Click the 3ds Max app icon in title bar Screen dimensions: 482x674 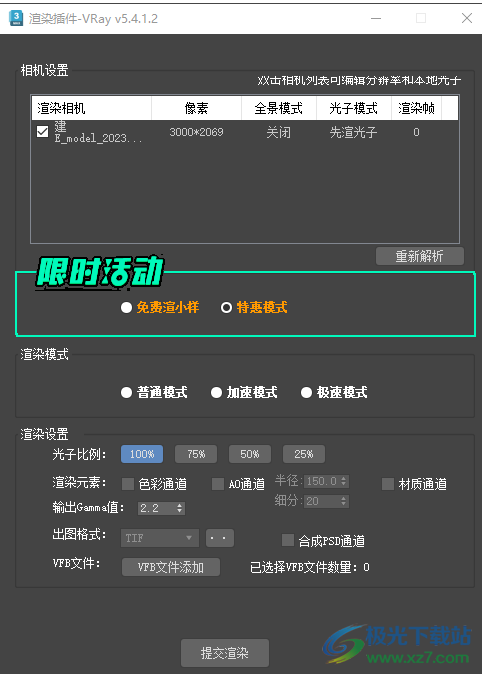pos(16,18)
